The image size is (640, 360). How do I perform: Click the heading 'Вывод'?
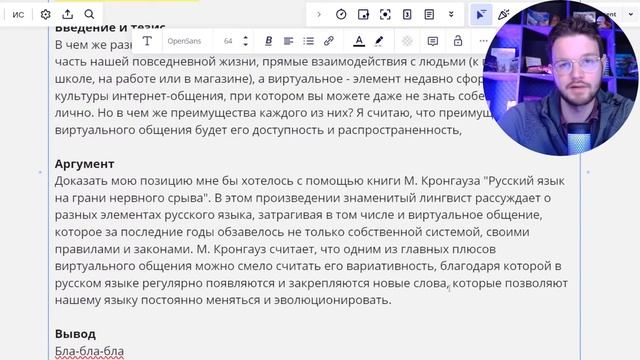[76, 334]
